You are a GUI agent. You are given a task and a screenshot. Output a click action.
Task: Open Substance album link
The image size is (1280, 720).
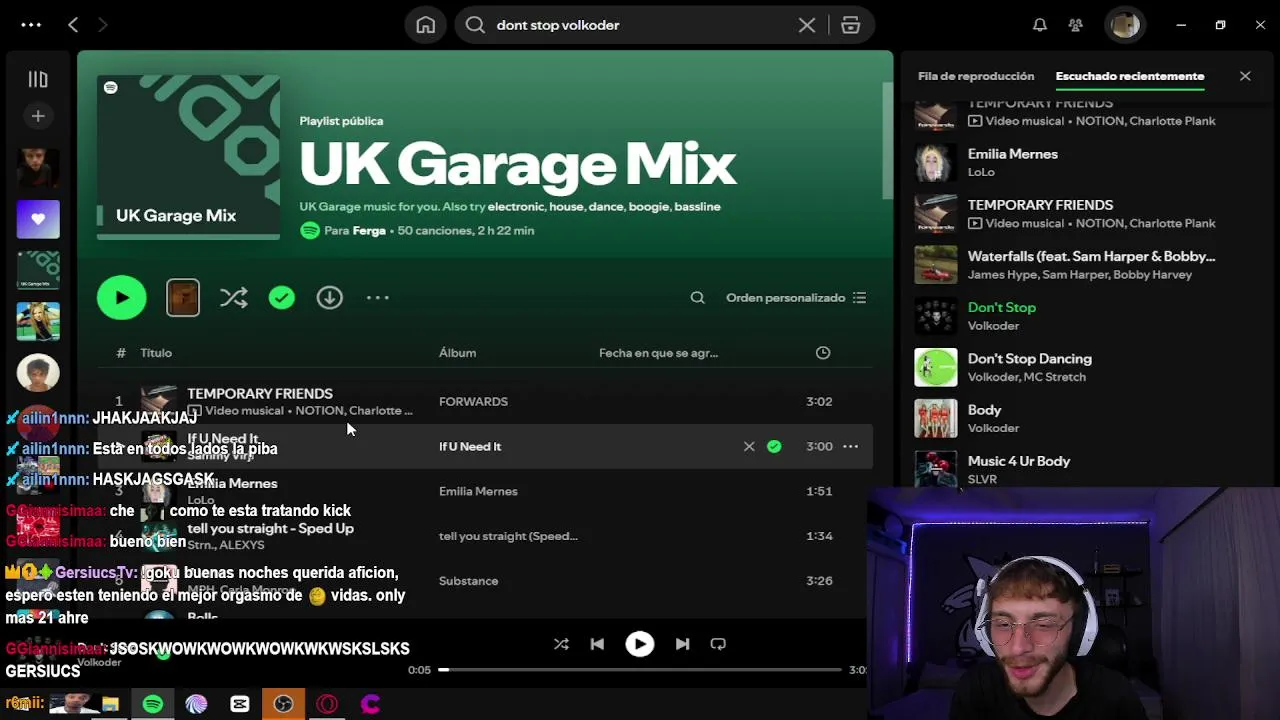468,581
